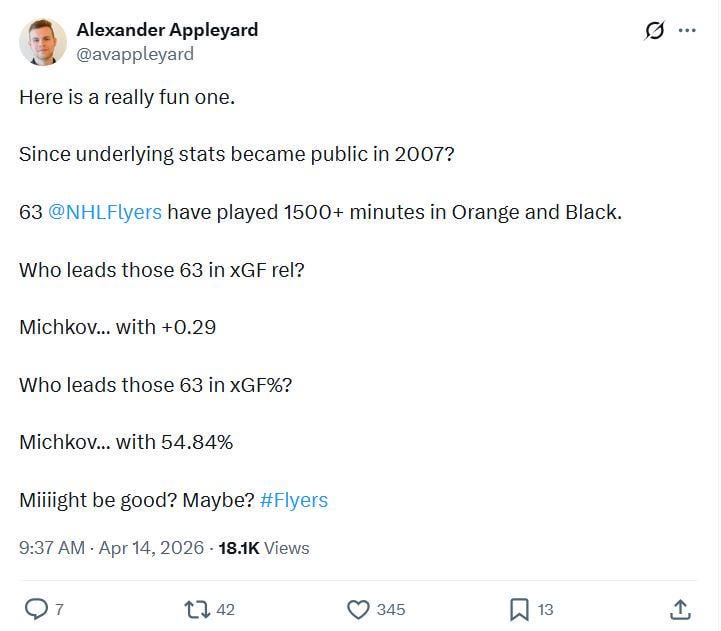Open the #Flyers hashtag
Screen dimensions: 721x631
coord(293,500)
